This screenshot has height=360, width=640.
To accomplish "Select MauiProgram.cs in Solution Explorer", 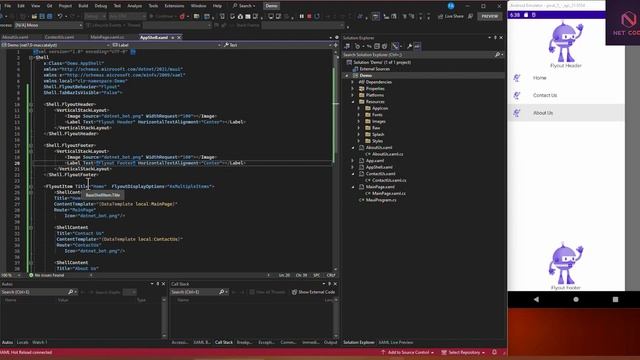I will coord(380,200).
